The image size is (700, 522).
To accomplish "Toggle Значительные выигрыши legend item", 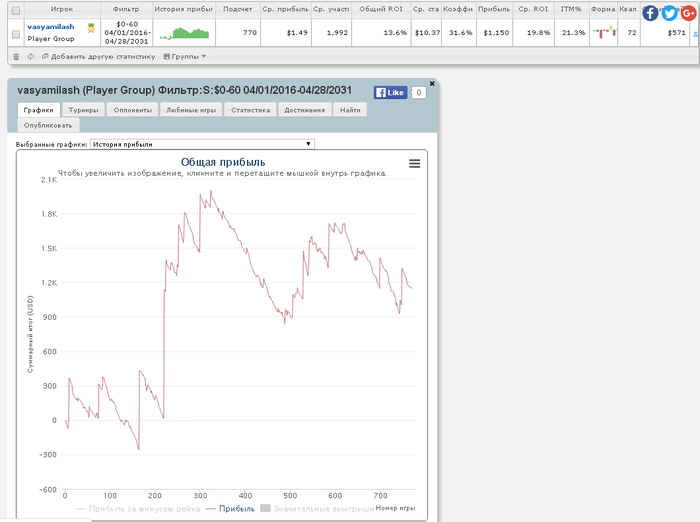I will (x=317, y=509).
